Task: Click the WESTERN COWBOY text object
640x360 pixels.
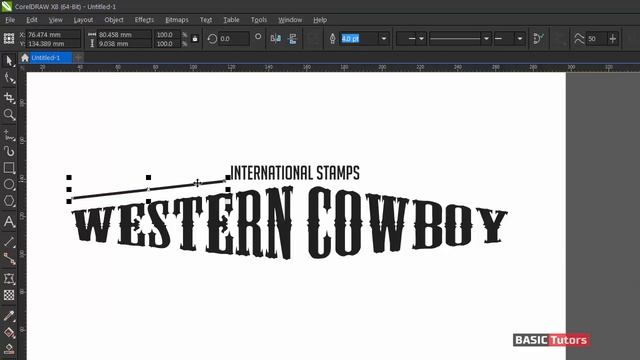Action: [289, 223]
